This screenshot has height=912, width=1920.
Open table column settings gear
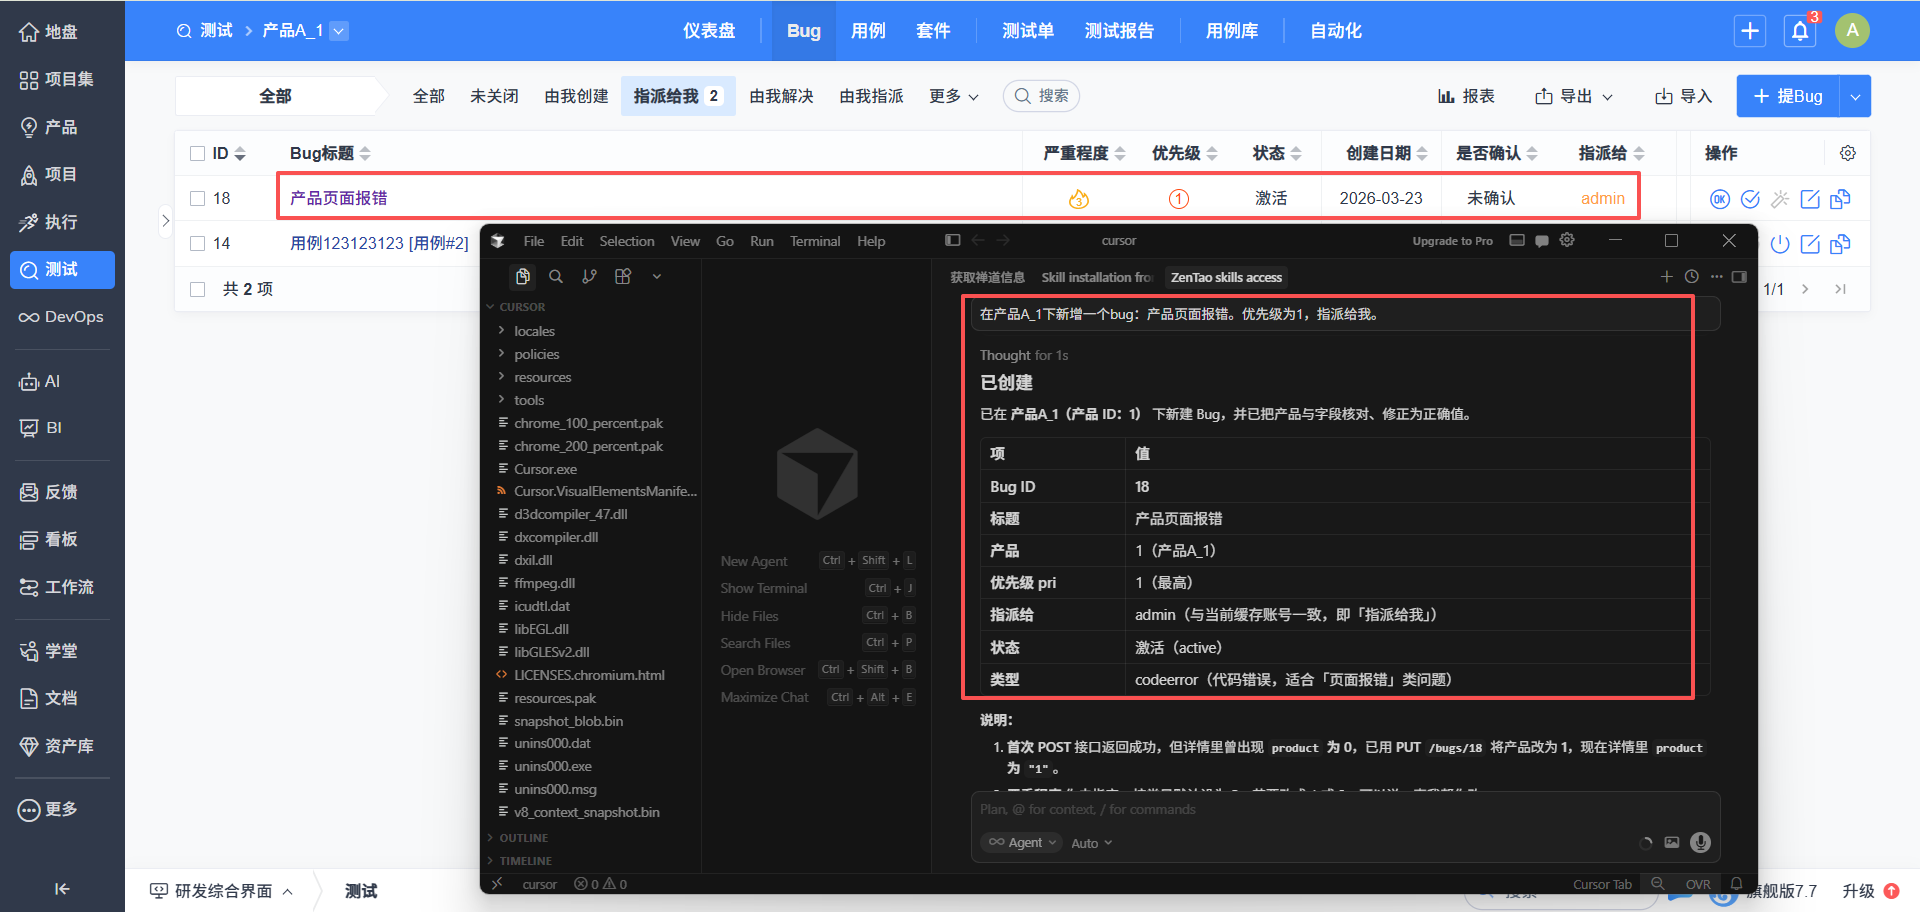coord(1848,153)
